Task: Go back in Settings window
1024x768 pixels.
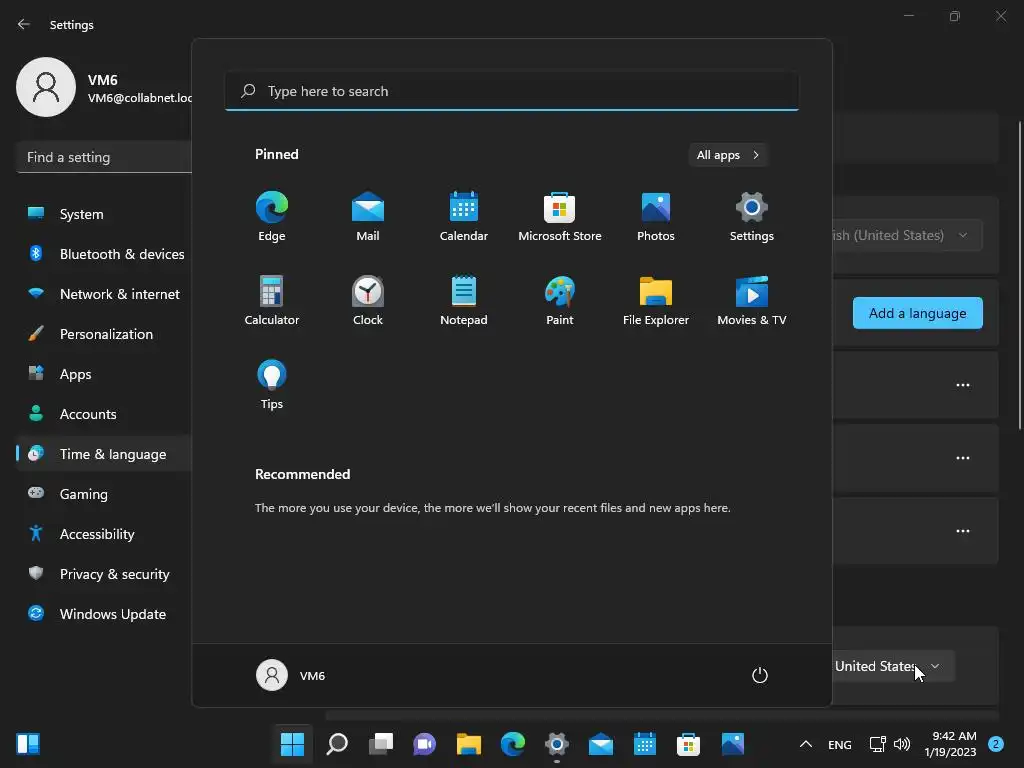Action: tap(24, 24)
